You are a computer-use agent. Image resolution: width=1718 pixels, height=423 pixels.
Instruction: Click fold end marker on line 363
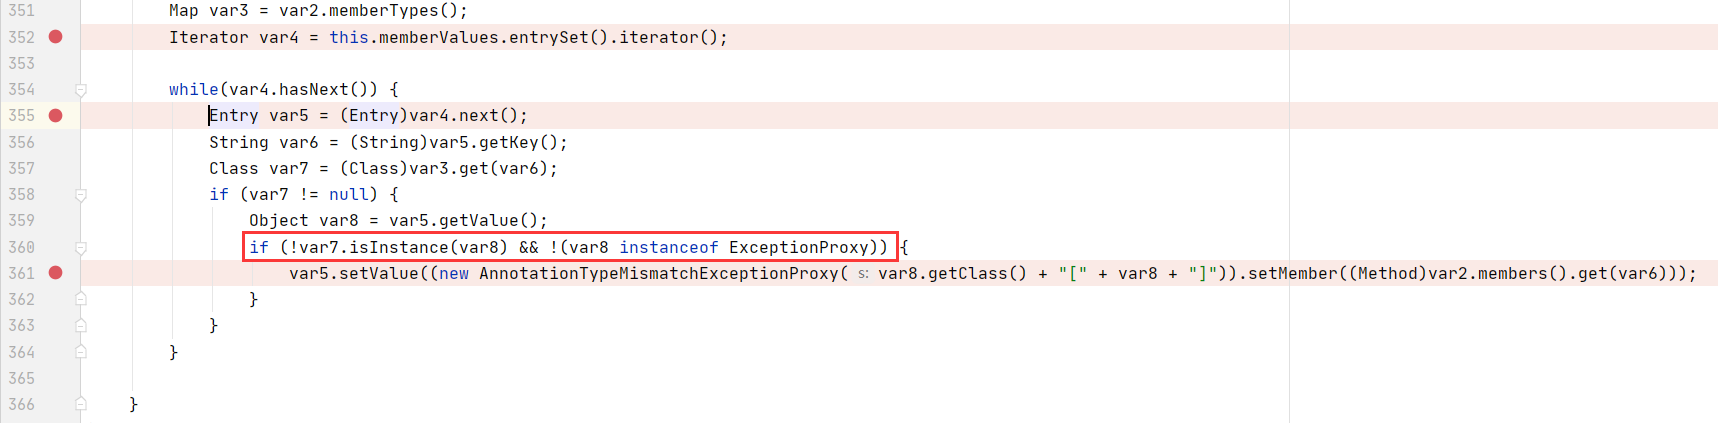click(x=81, y=325)
